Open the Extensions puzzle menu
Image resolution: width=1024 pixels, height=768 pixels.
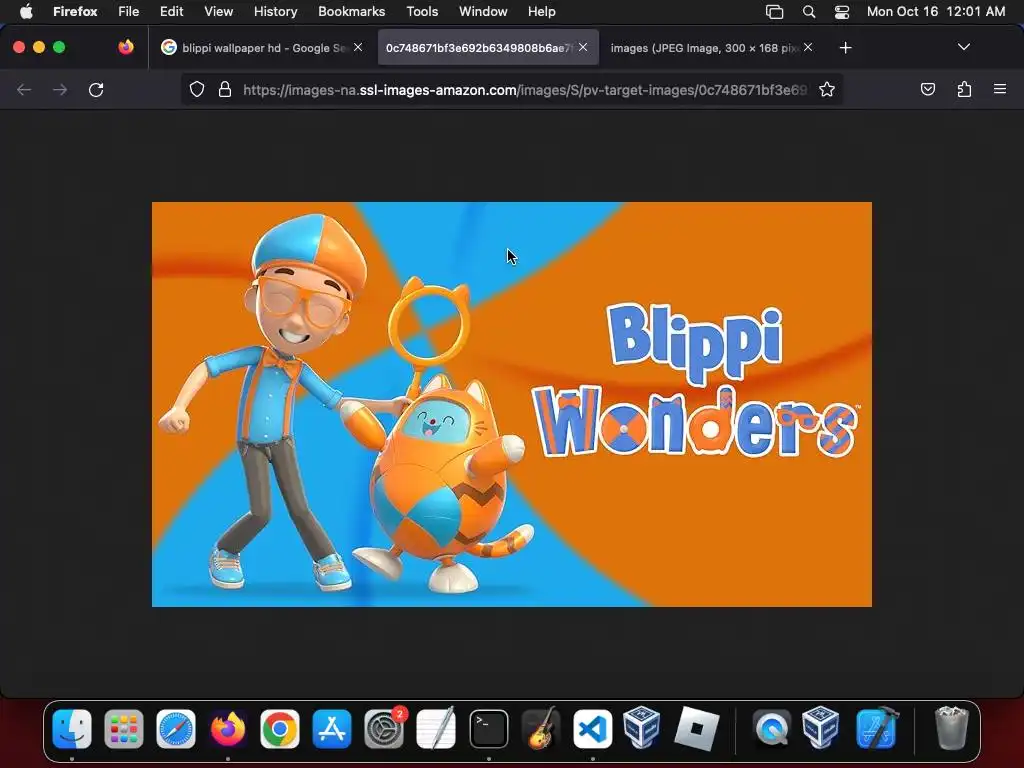click(x=964, y=89)
